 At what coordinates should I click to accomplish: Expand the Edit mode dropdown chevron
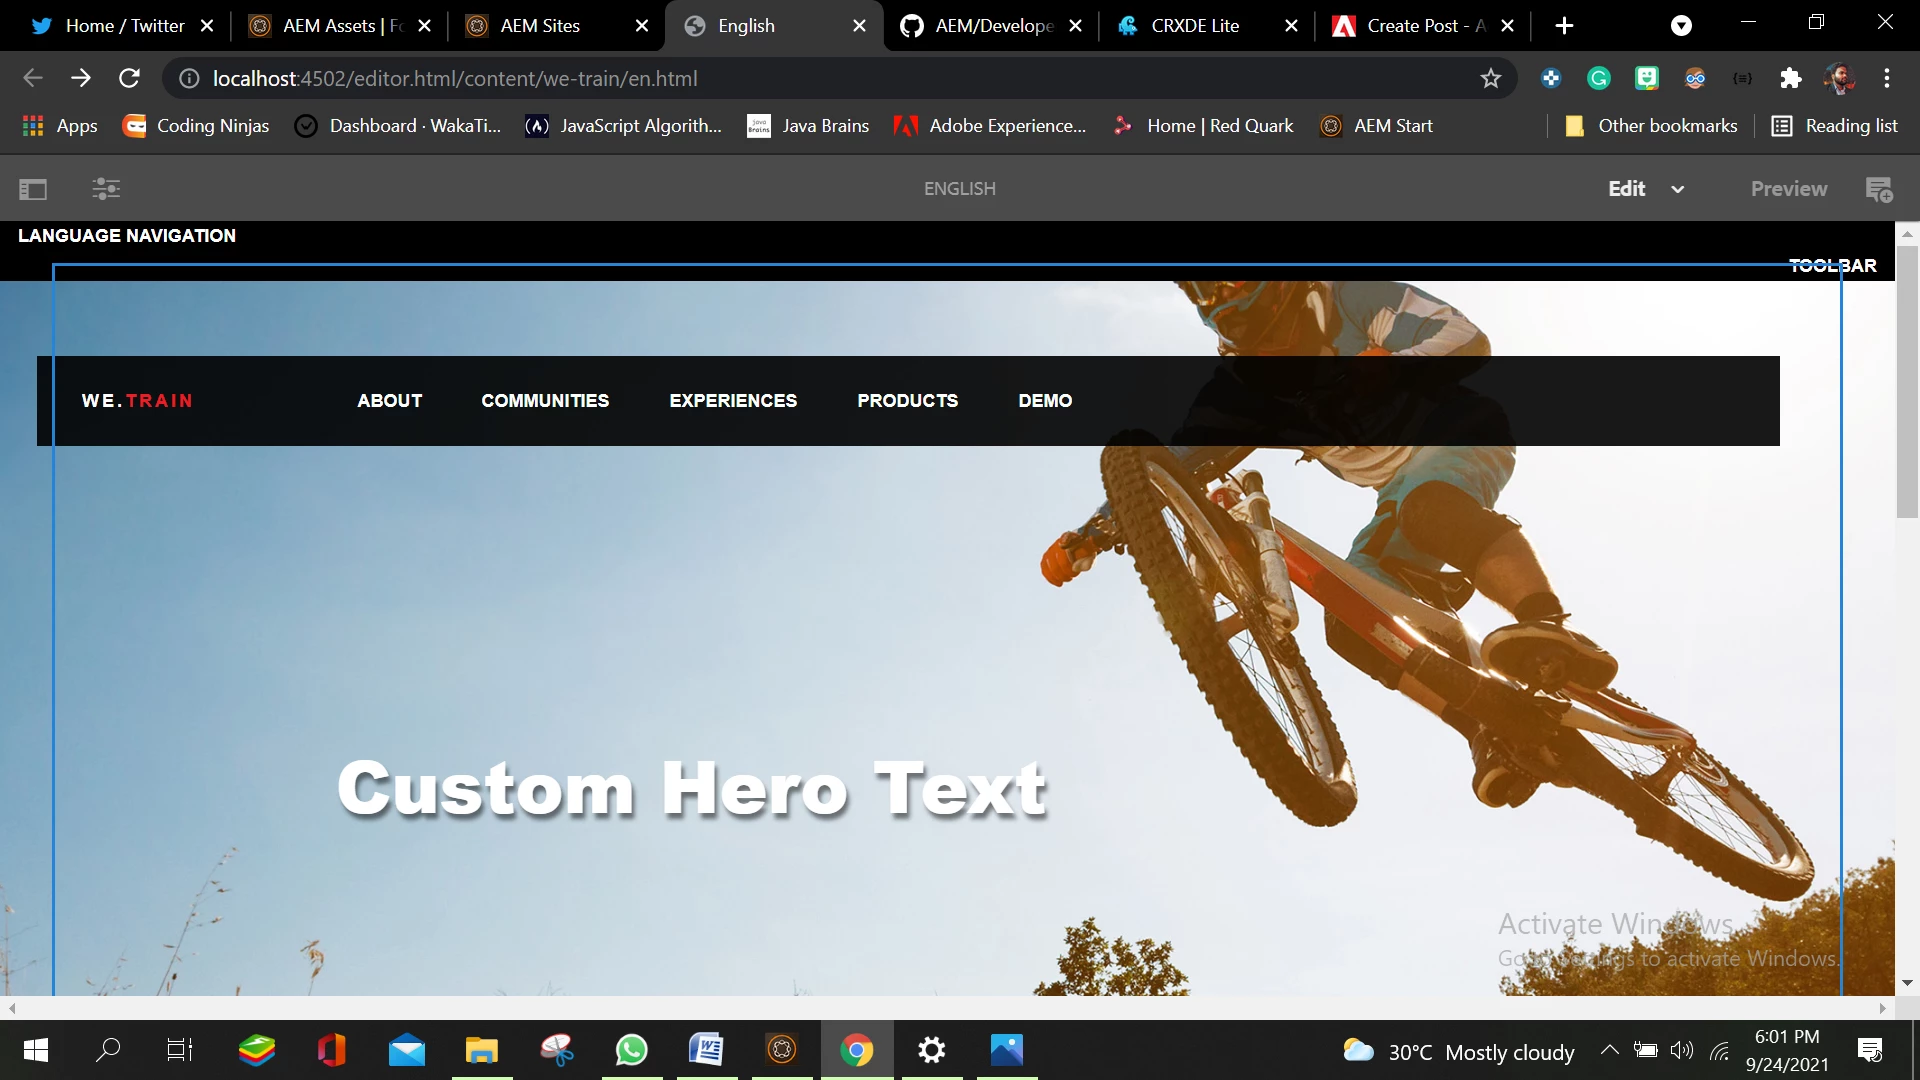coord(1678,190)
